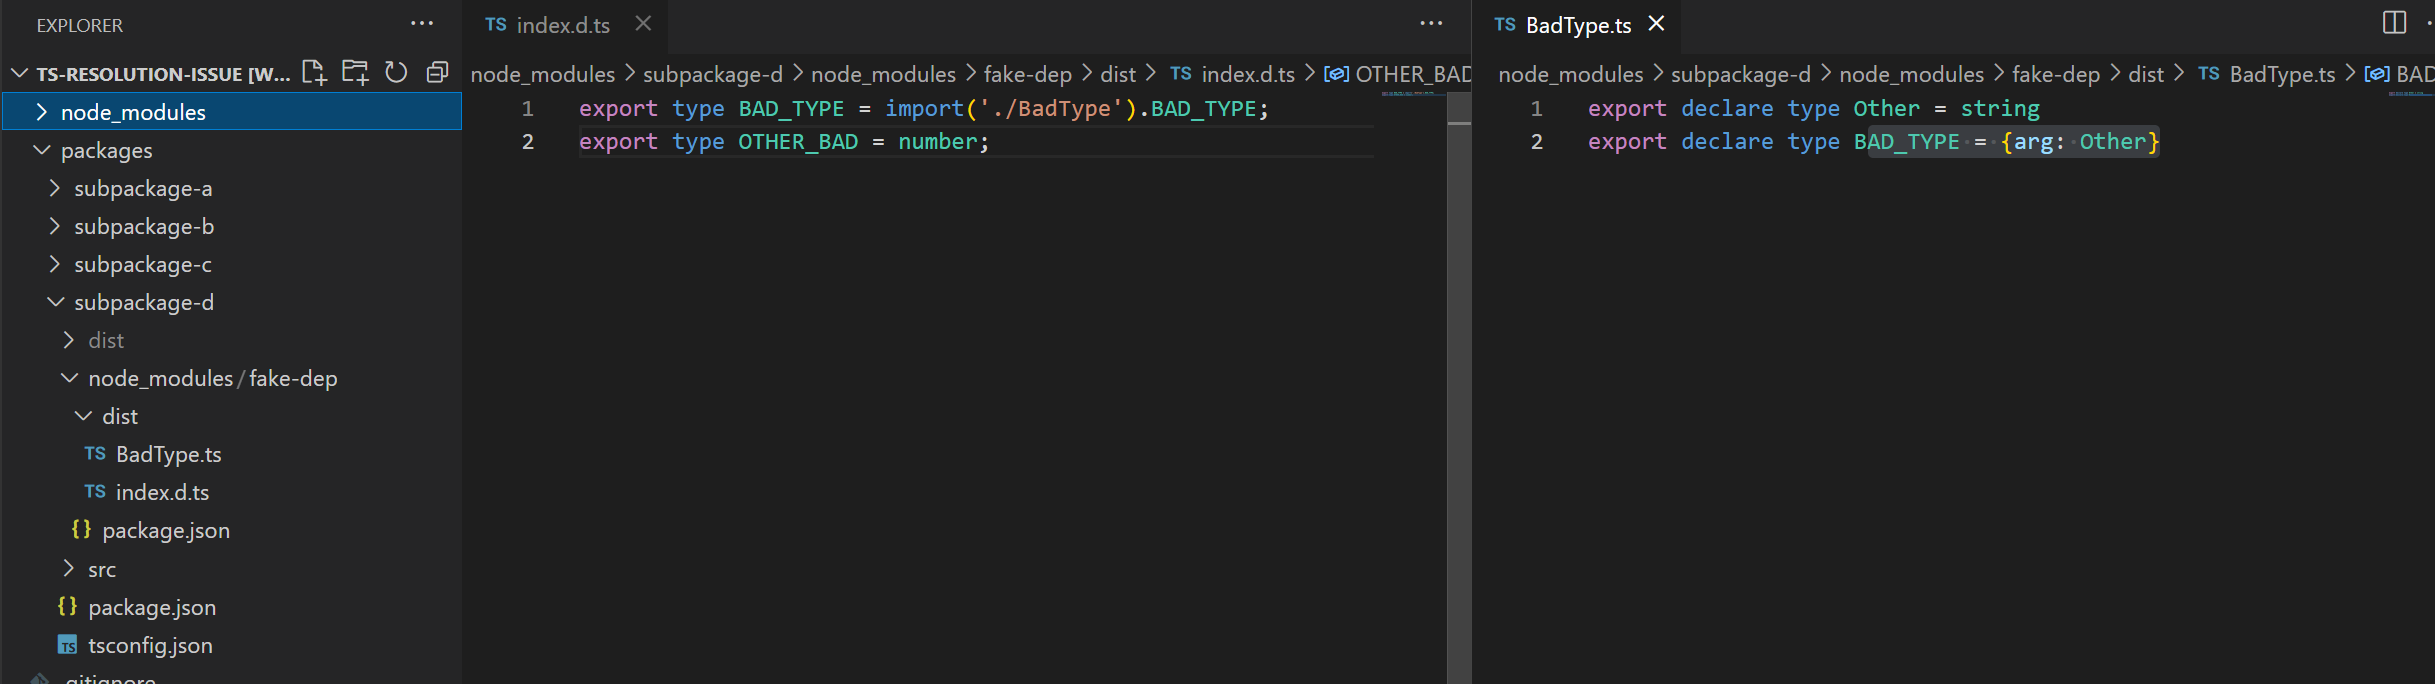Screen dimensions: 2435x684
Task: Close the BadType.ts tab
Action: pyautogui.click(x=1656, y=24)
